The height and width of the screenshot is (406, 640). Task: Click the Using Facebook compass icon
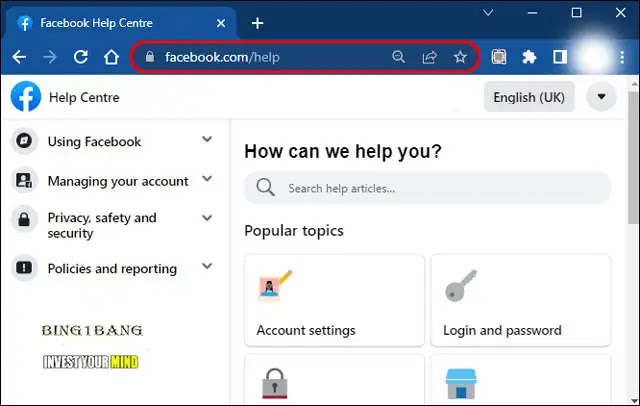24,141
